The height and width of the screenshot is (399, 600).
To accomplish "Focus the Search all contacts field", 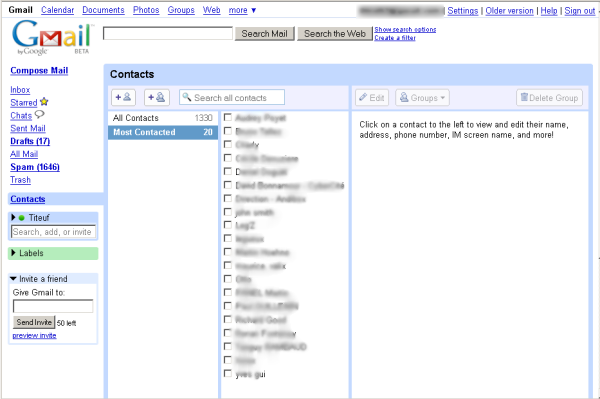I will tap(232, 97).
